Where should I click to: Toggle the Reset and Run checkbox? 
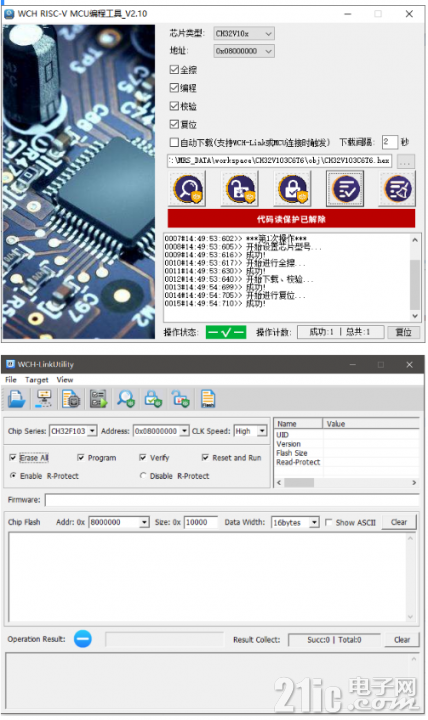pos(205,458)
